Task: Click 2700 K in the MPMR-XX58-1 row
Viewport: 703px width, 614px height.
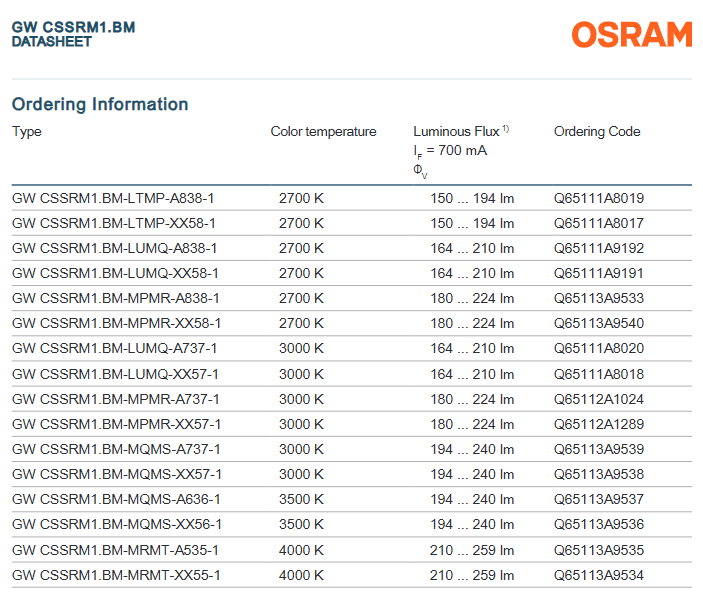Action: click(x=301, y=323)
